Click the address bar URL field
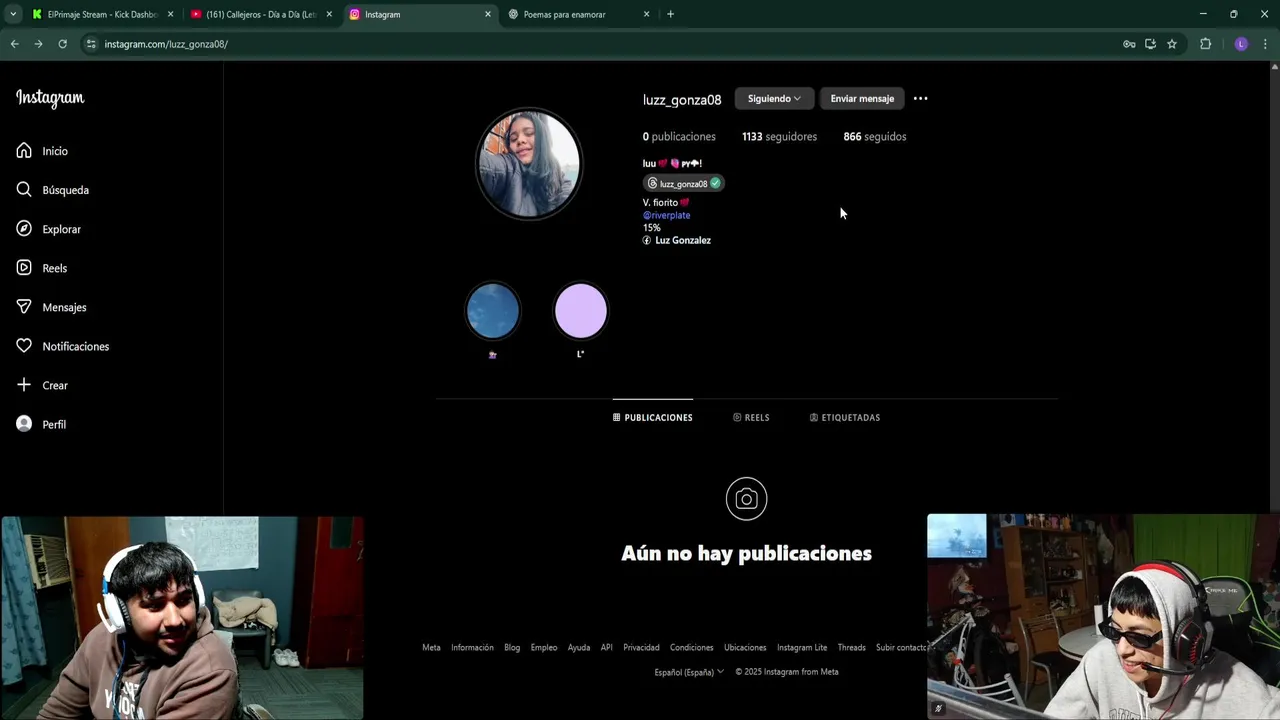1280x720 pixels. tap(600, 44)
